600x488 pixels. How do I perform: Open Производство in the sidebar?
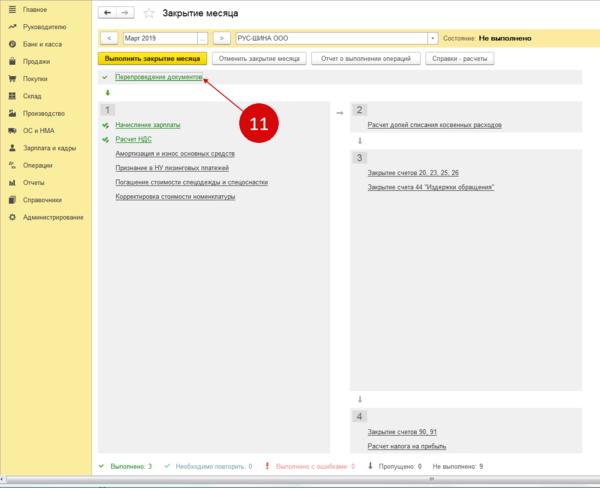point(44,113)
